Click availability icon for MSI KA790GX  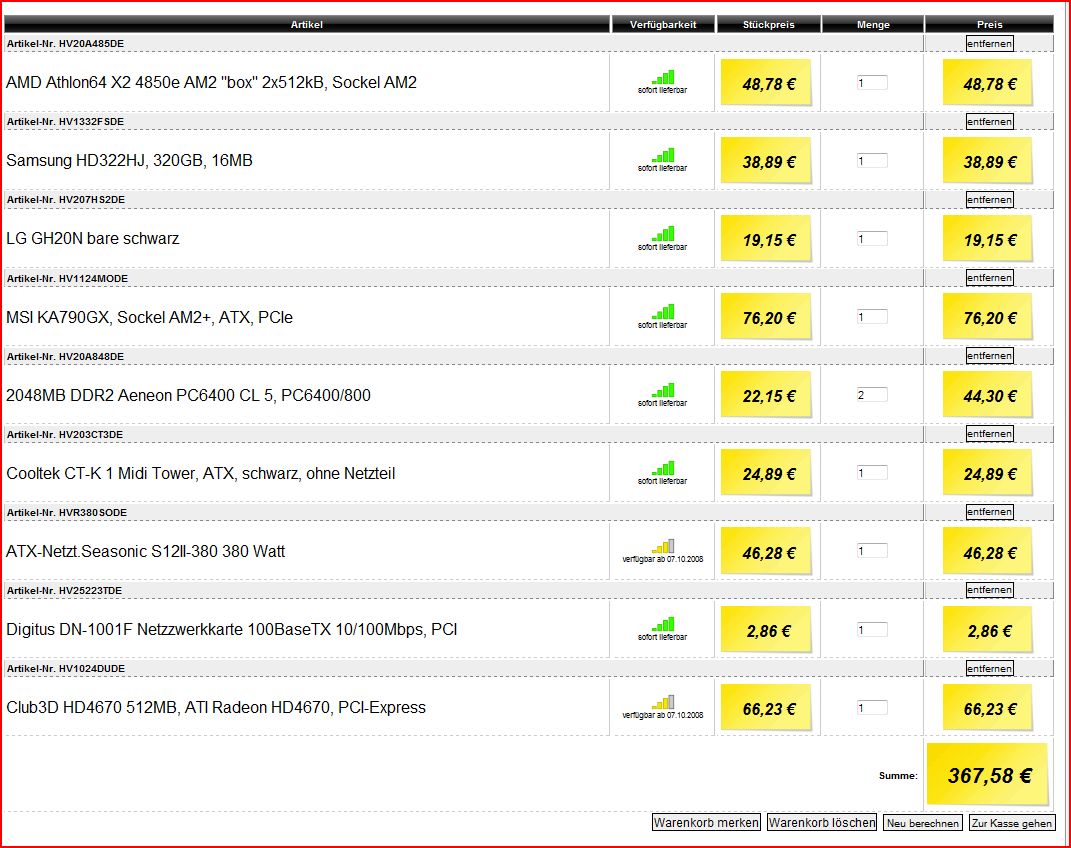pyautogui.click(x=663, y=311)
